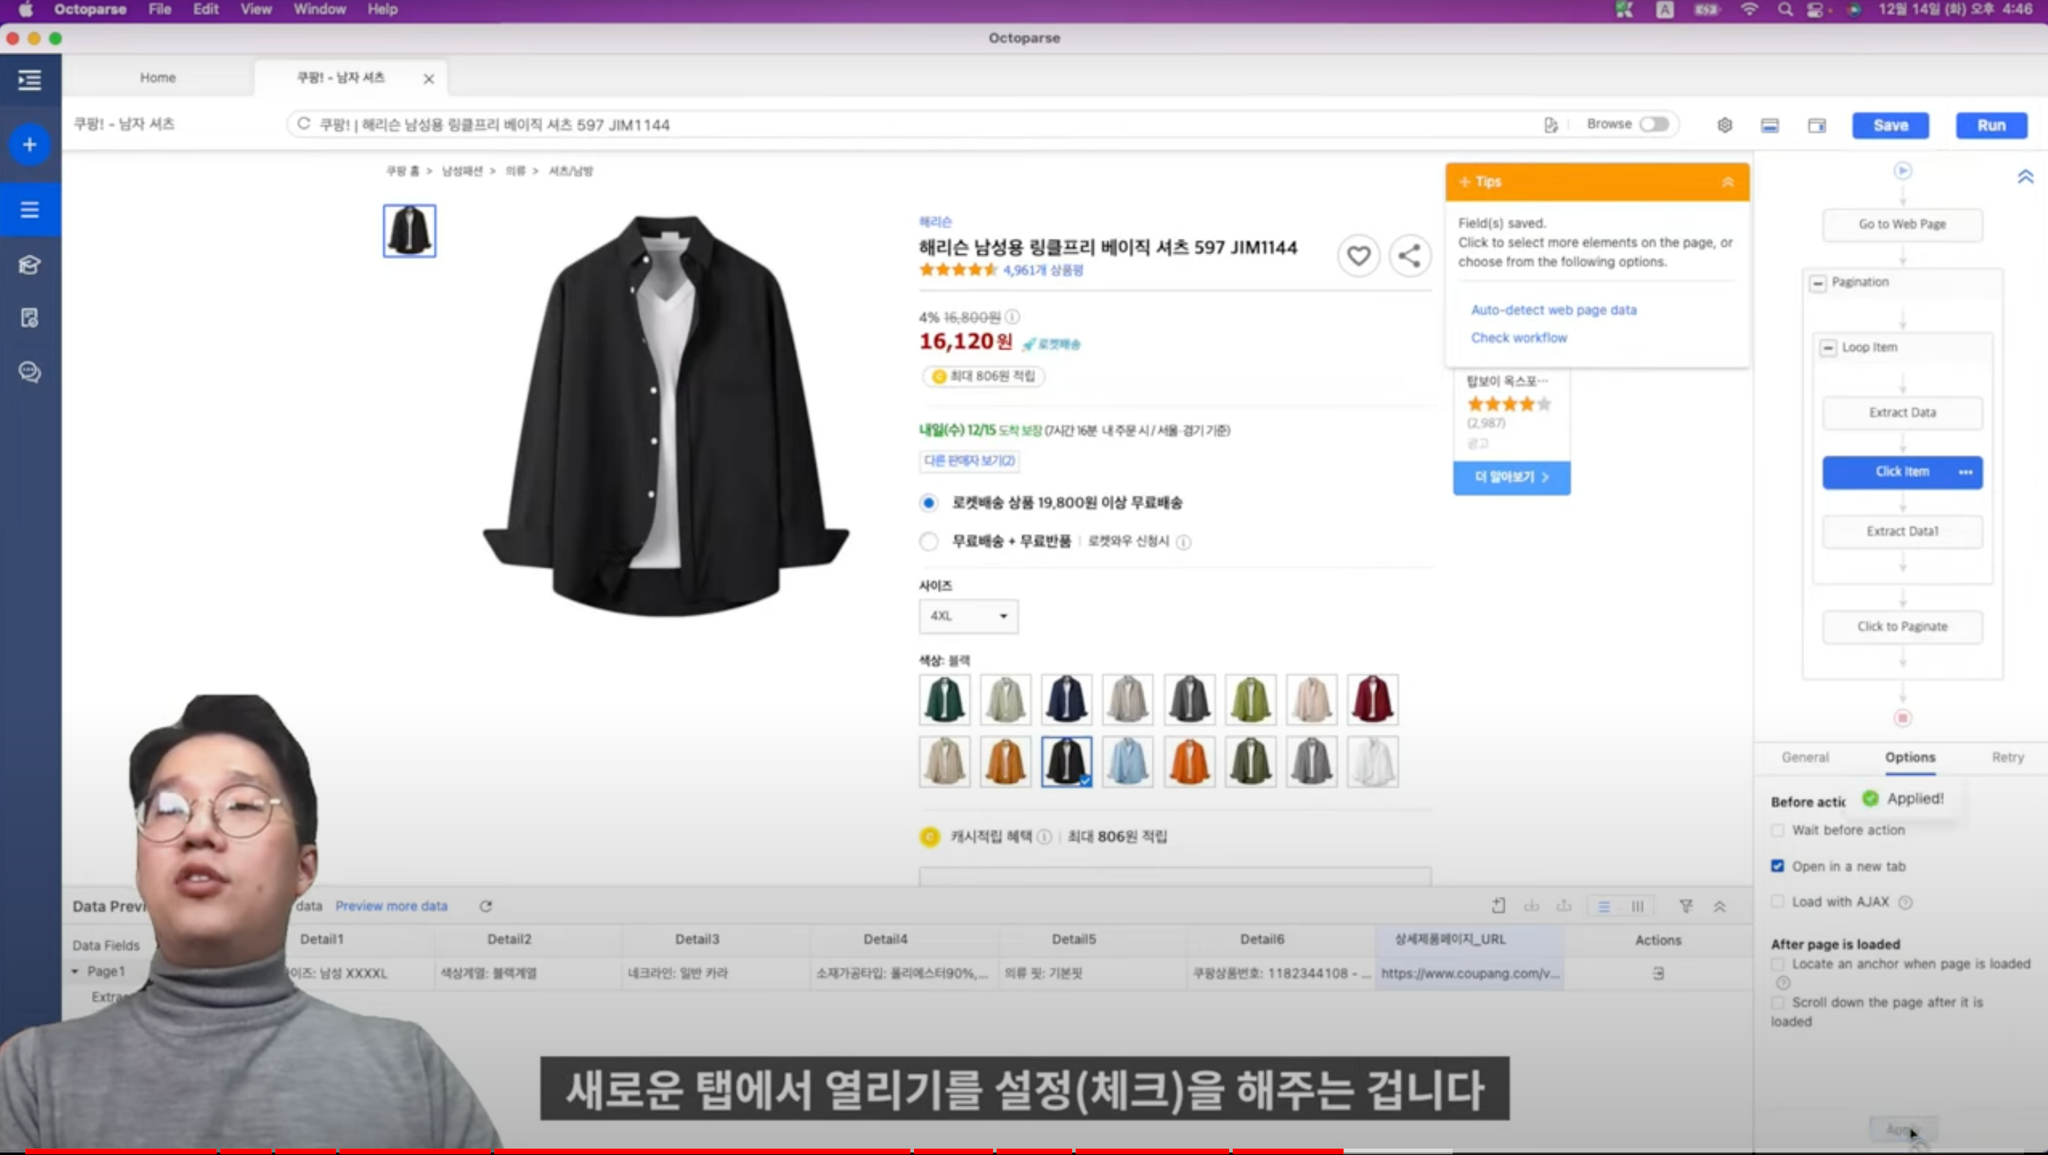Click Preview more data link
Image resolution: width=2048 pixels, height=1155 pixels.
(x=391, y=906)
